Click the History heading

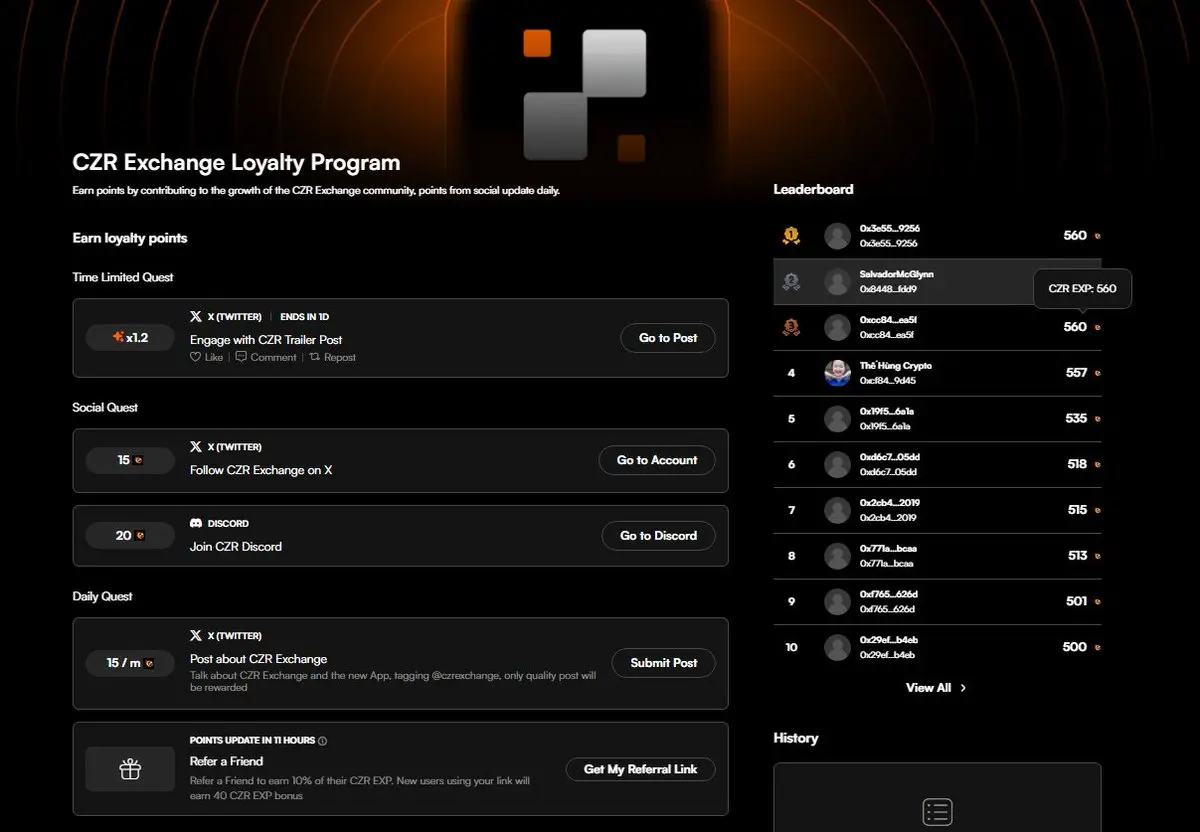[x=795, y=738]
